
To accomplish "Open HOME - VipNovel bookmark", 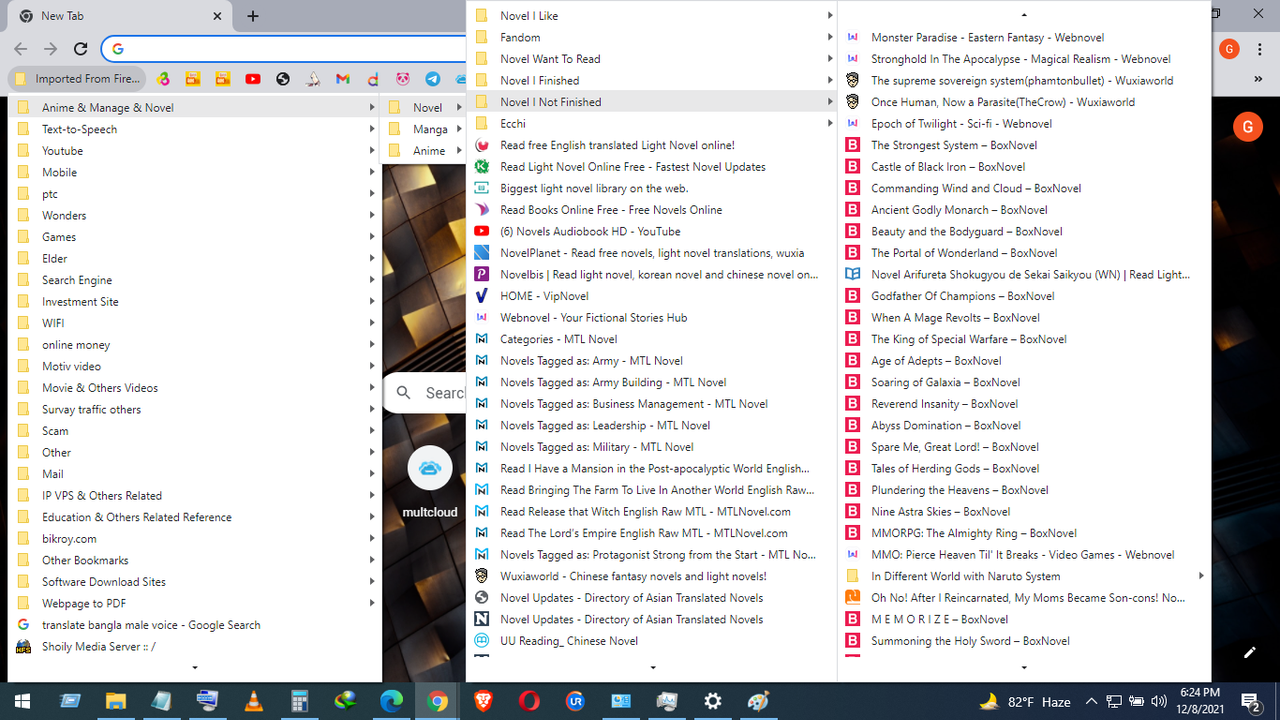I will (x=653, y=296).
